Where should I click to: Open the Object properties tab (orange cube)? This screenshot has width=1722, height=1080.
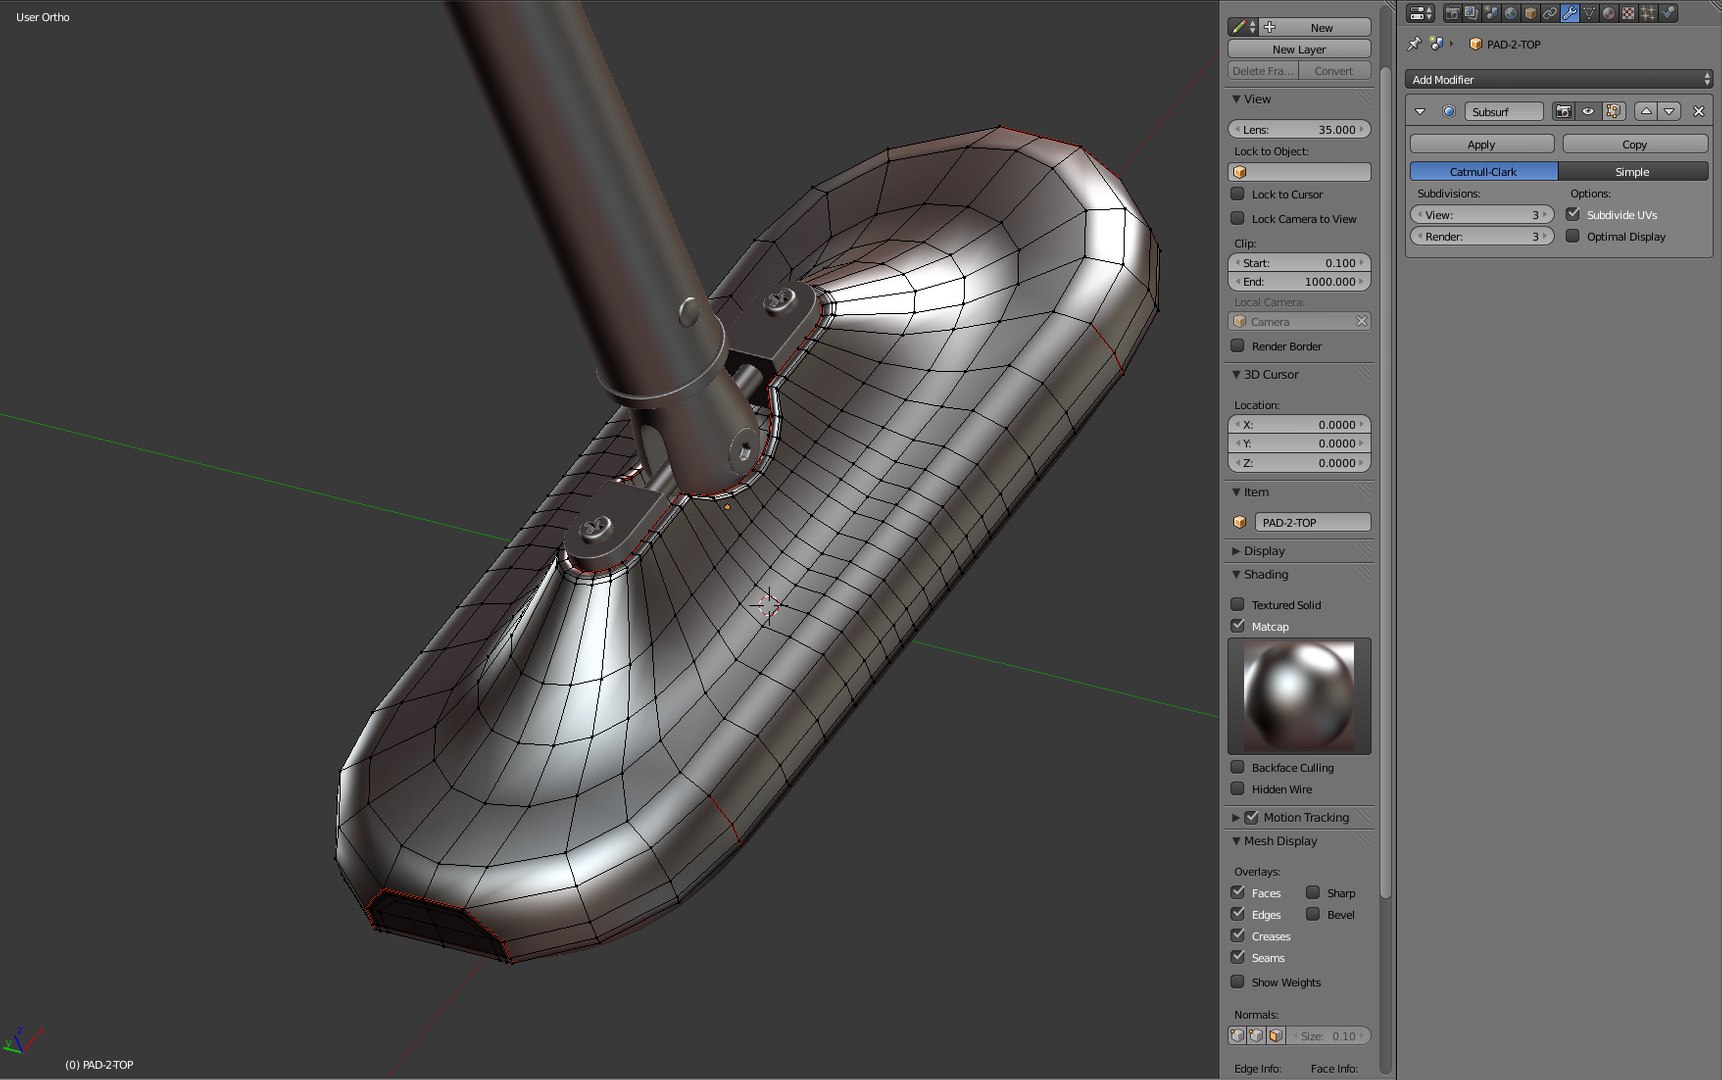tap(1530, 13)
